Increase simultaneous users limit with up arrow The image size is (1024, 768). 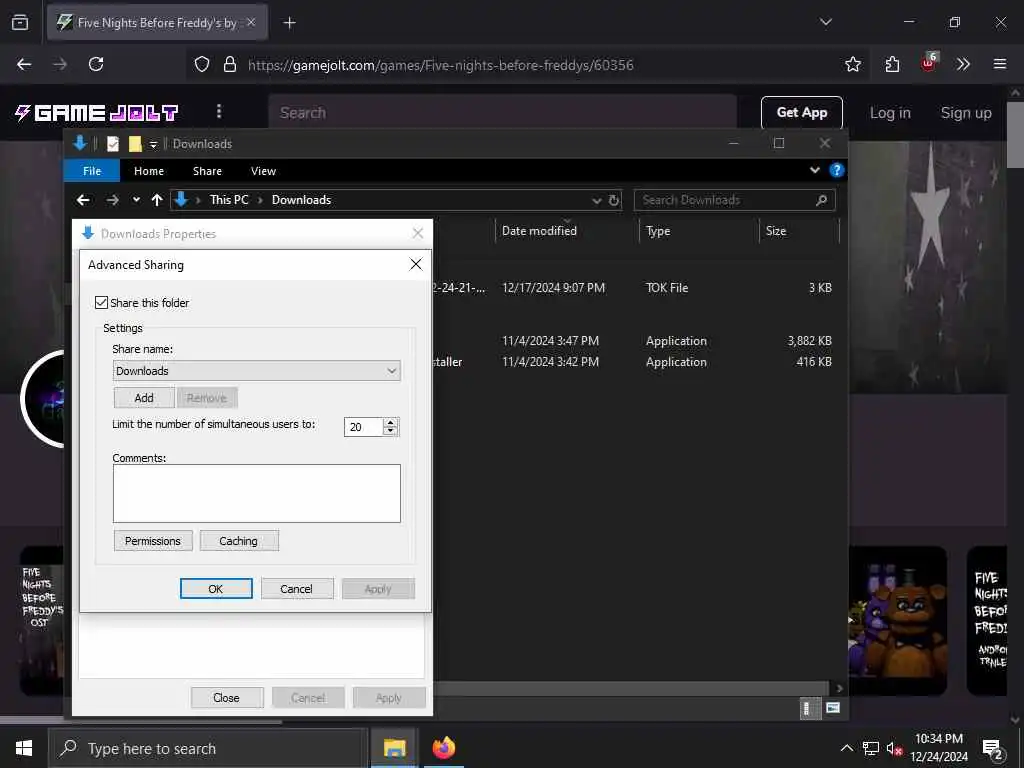pyautogui.click(x=391, y=423)
